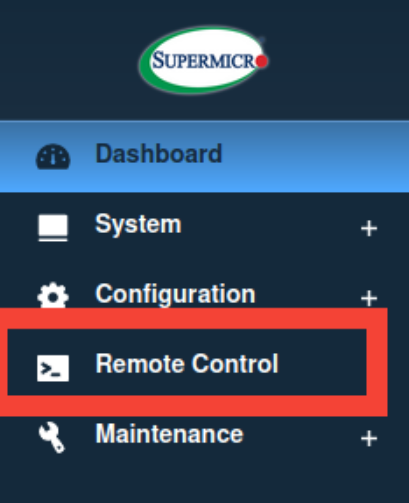Screen dimensions: 409x503
Task: Open the Remote Control text link
Action: pyautogui.click(x=187, y=364)
